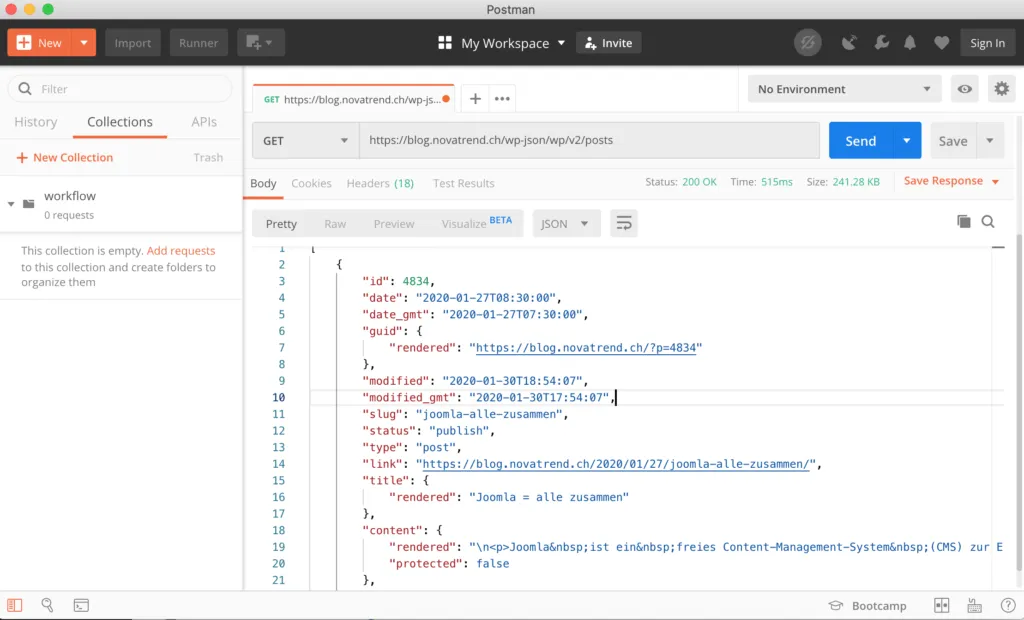Open the tab options ellipsis menu
Viewport: 1024px width, 620px height.
[x=502, y=99]
